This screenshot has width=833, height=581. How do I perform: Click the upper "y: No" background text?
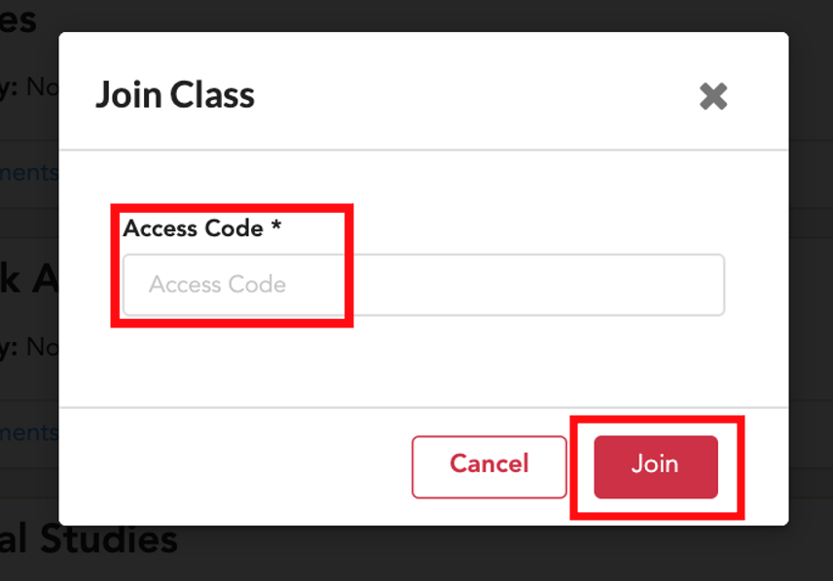coord(29,88)
